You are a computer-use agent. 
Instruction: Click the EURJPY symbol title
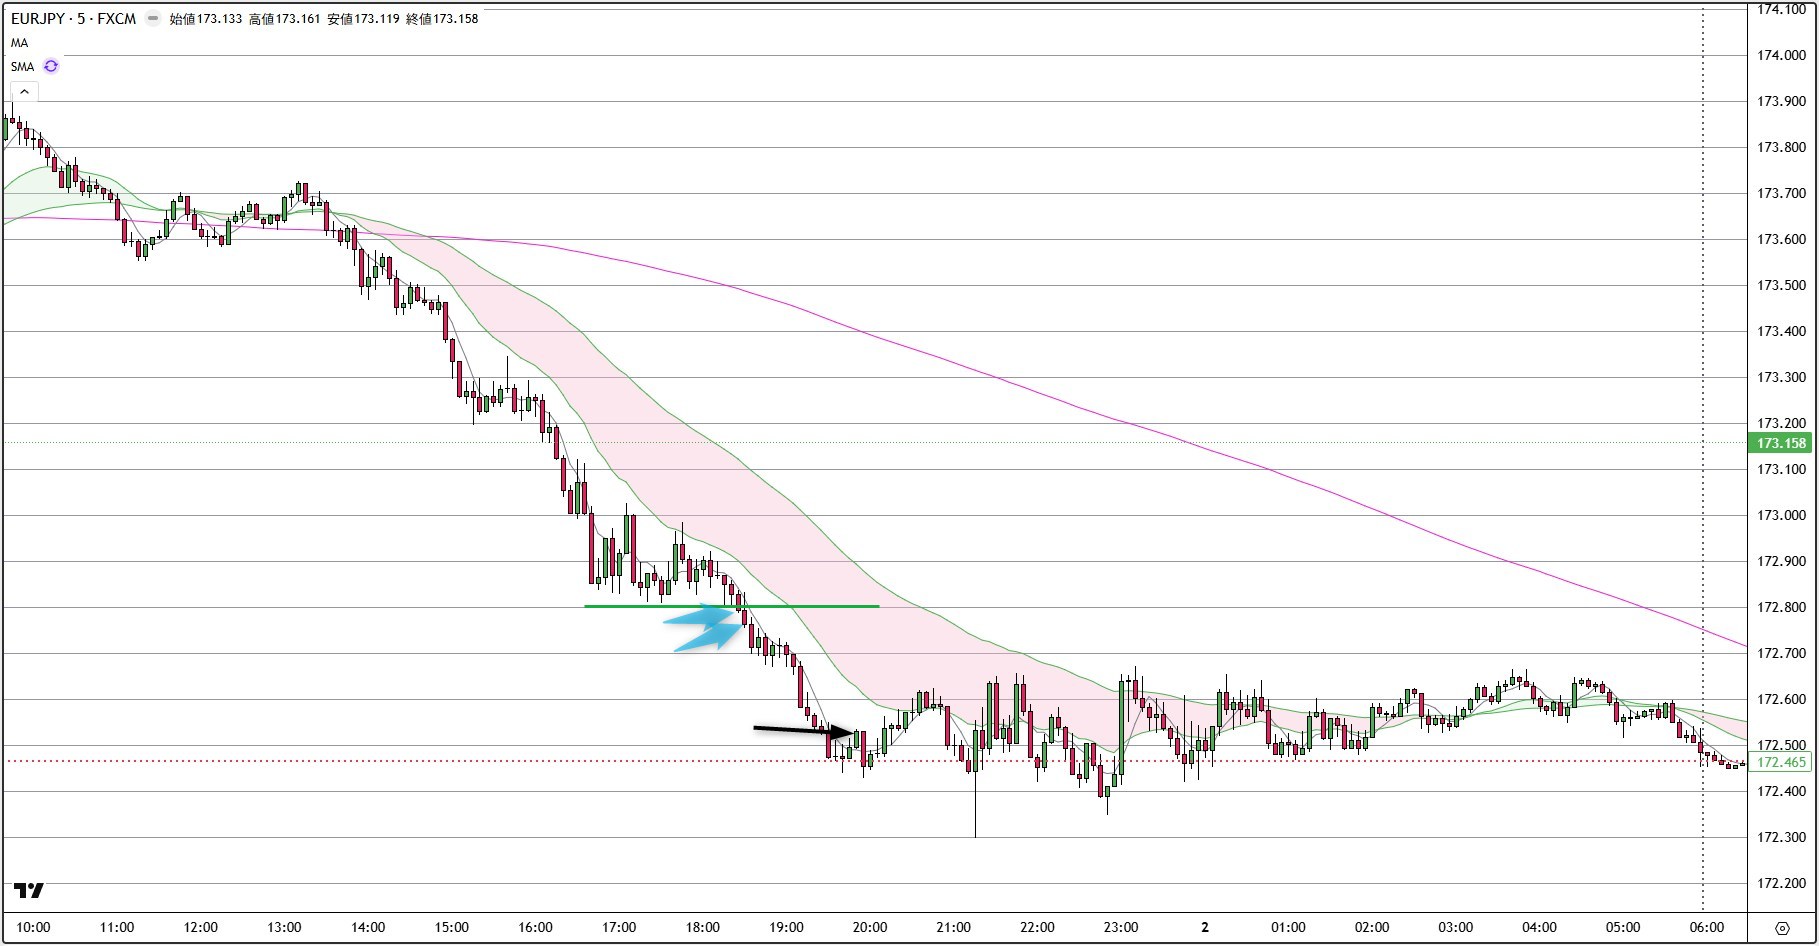click(73, 18)
